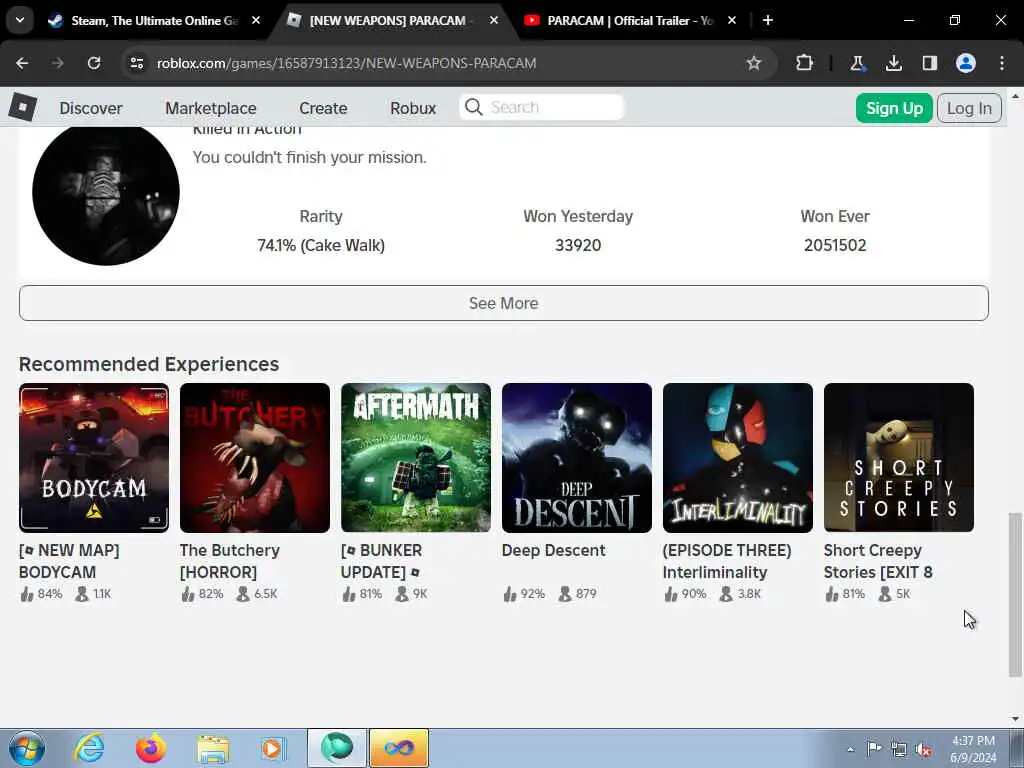This screenshot has height=768, width=1024.
Task: Open the Aftermath game thumbnail
Action: pyautogui.click(x=416, y=458)
